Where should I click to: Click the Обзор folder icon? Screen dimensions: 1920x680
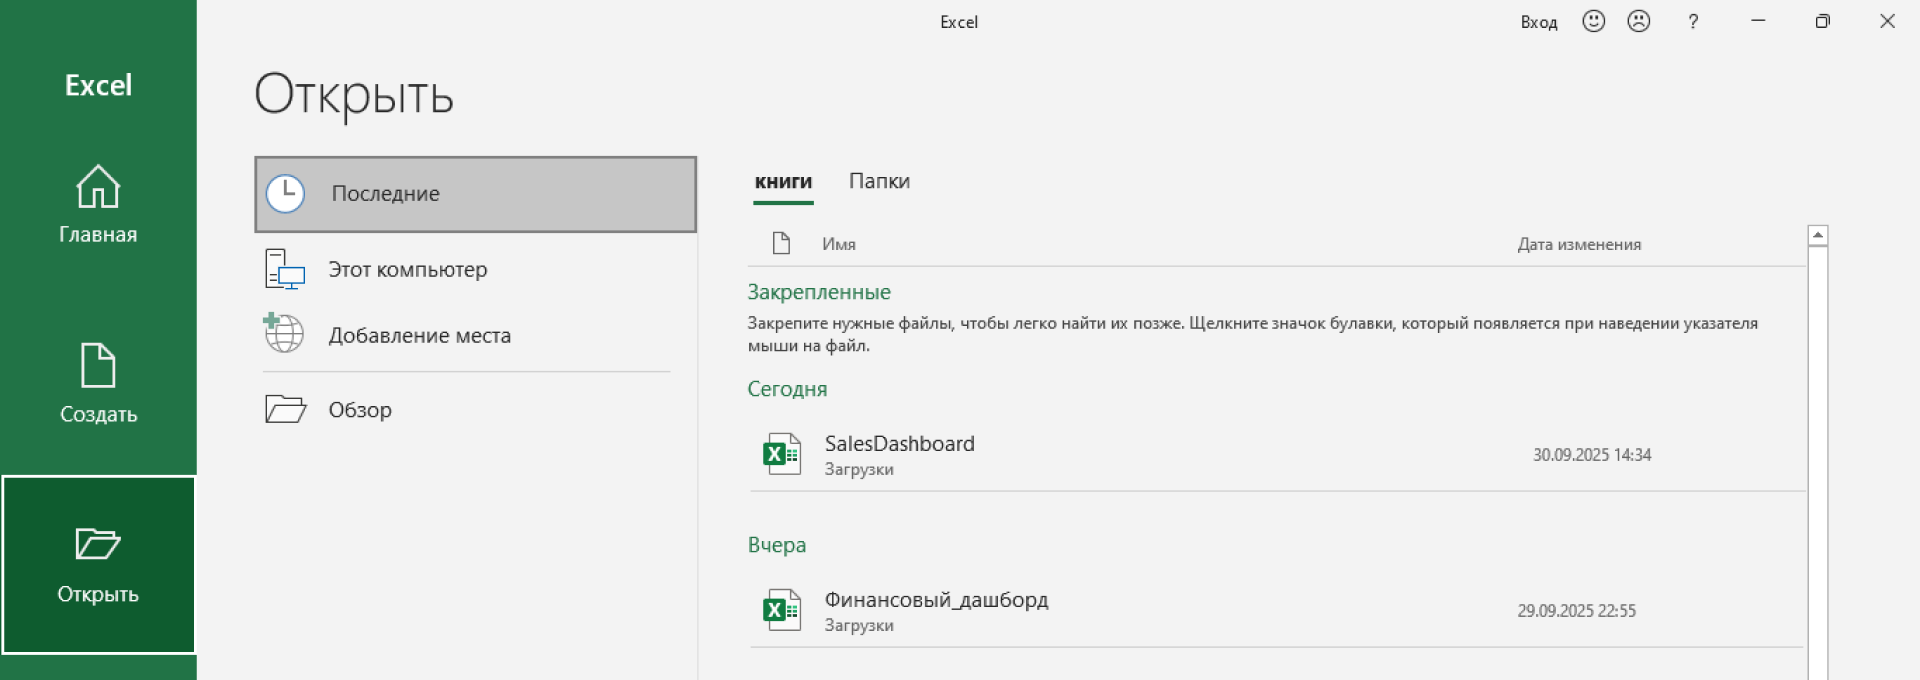[285, 409]
